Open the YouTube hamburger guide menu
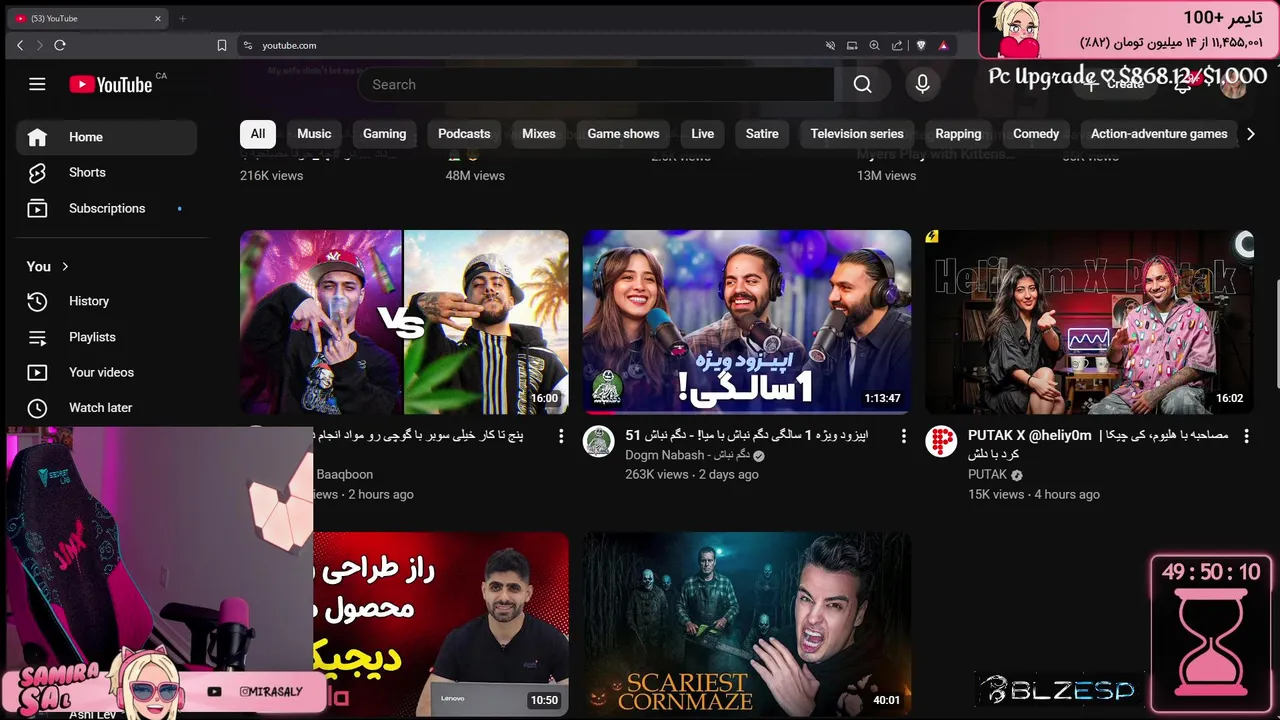The height and width of the screenshot is (720, 1280). [37, 84]
